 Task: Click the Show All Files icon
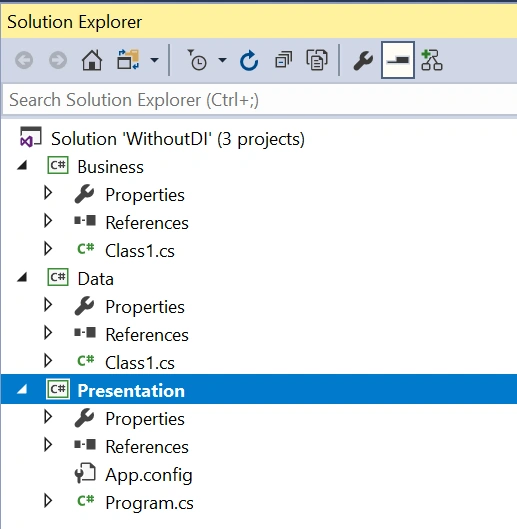pos(317,60)
